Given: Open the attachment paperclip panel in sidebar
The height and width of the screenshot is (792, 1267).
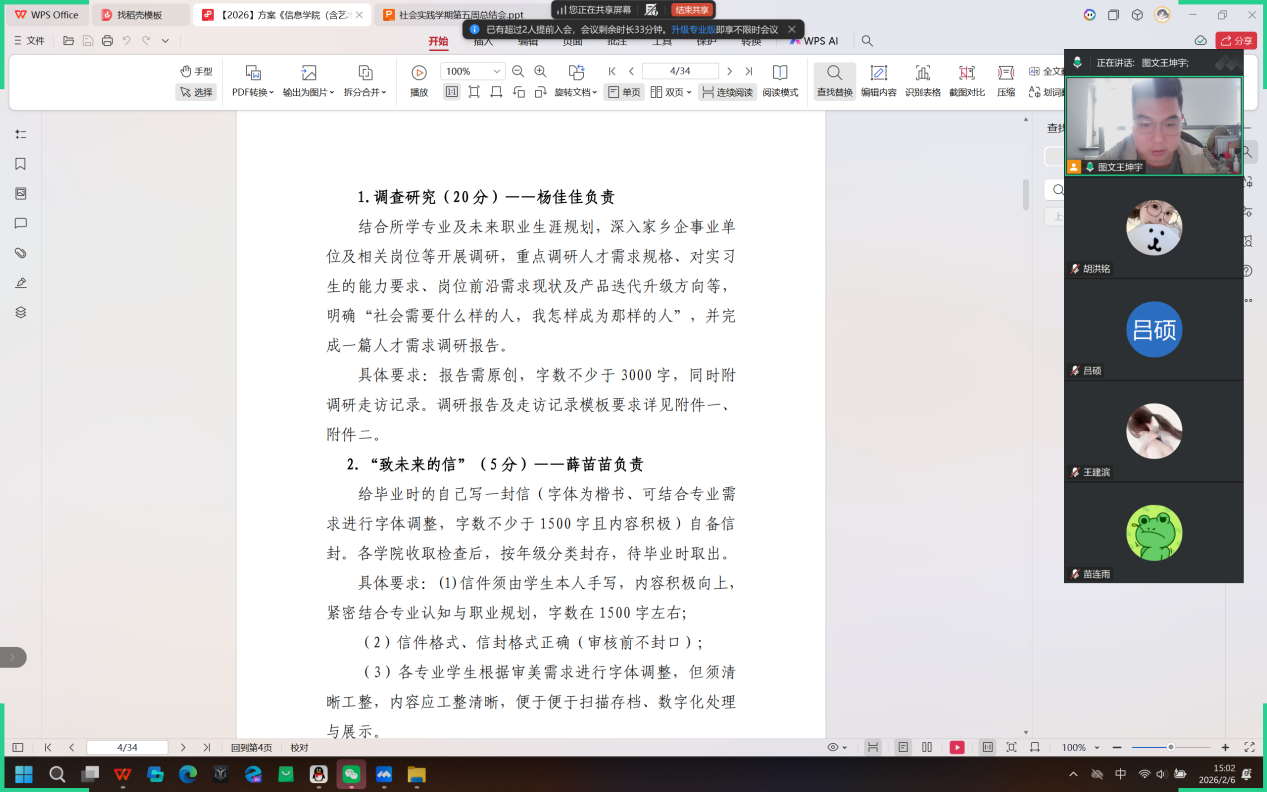Looking at the screenshot, I should pyautogui.click(x=20, y=253).
